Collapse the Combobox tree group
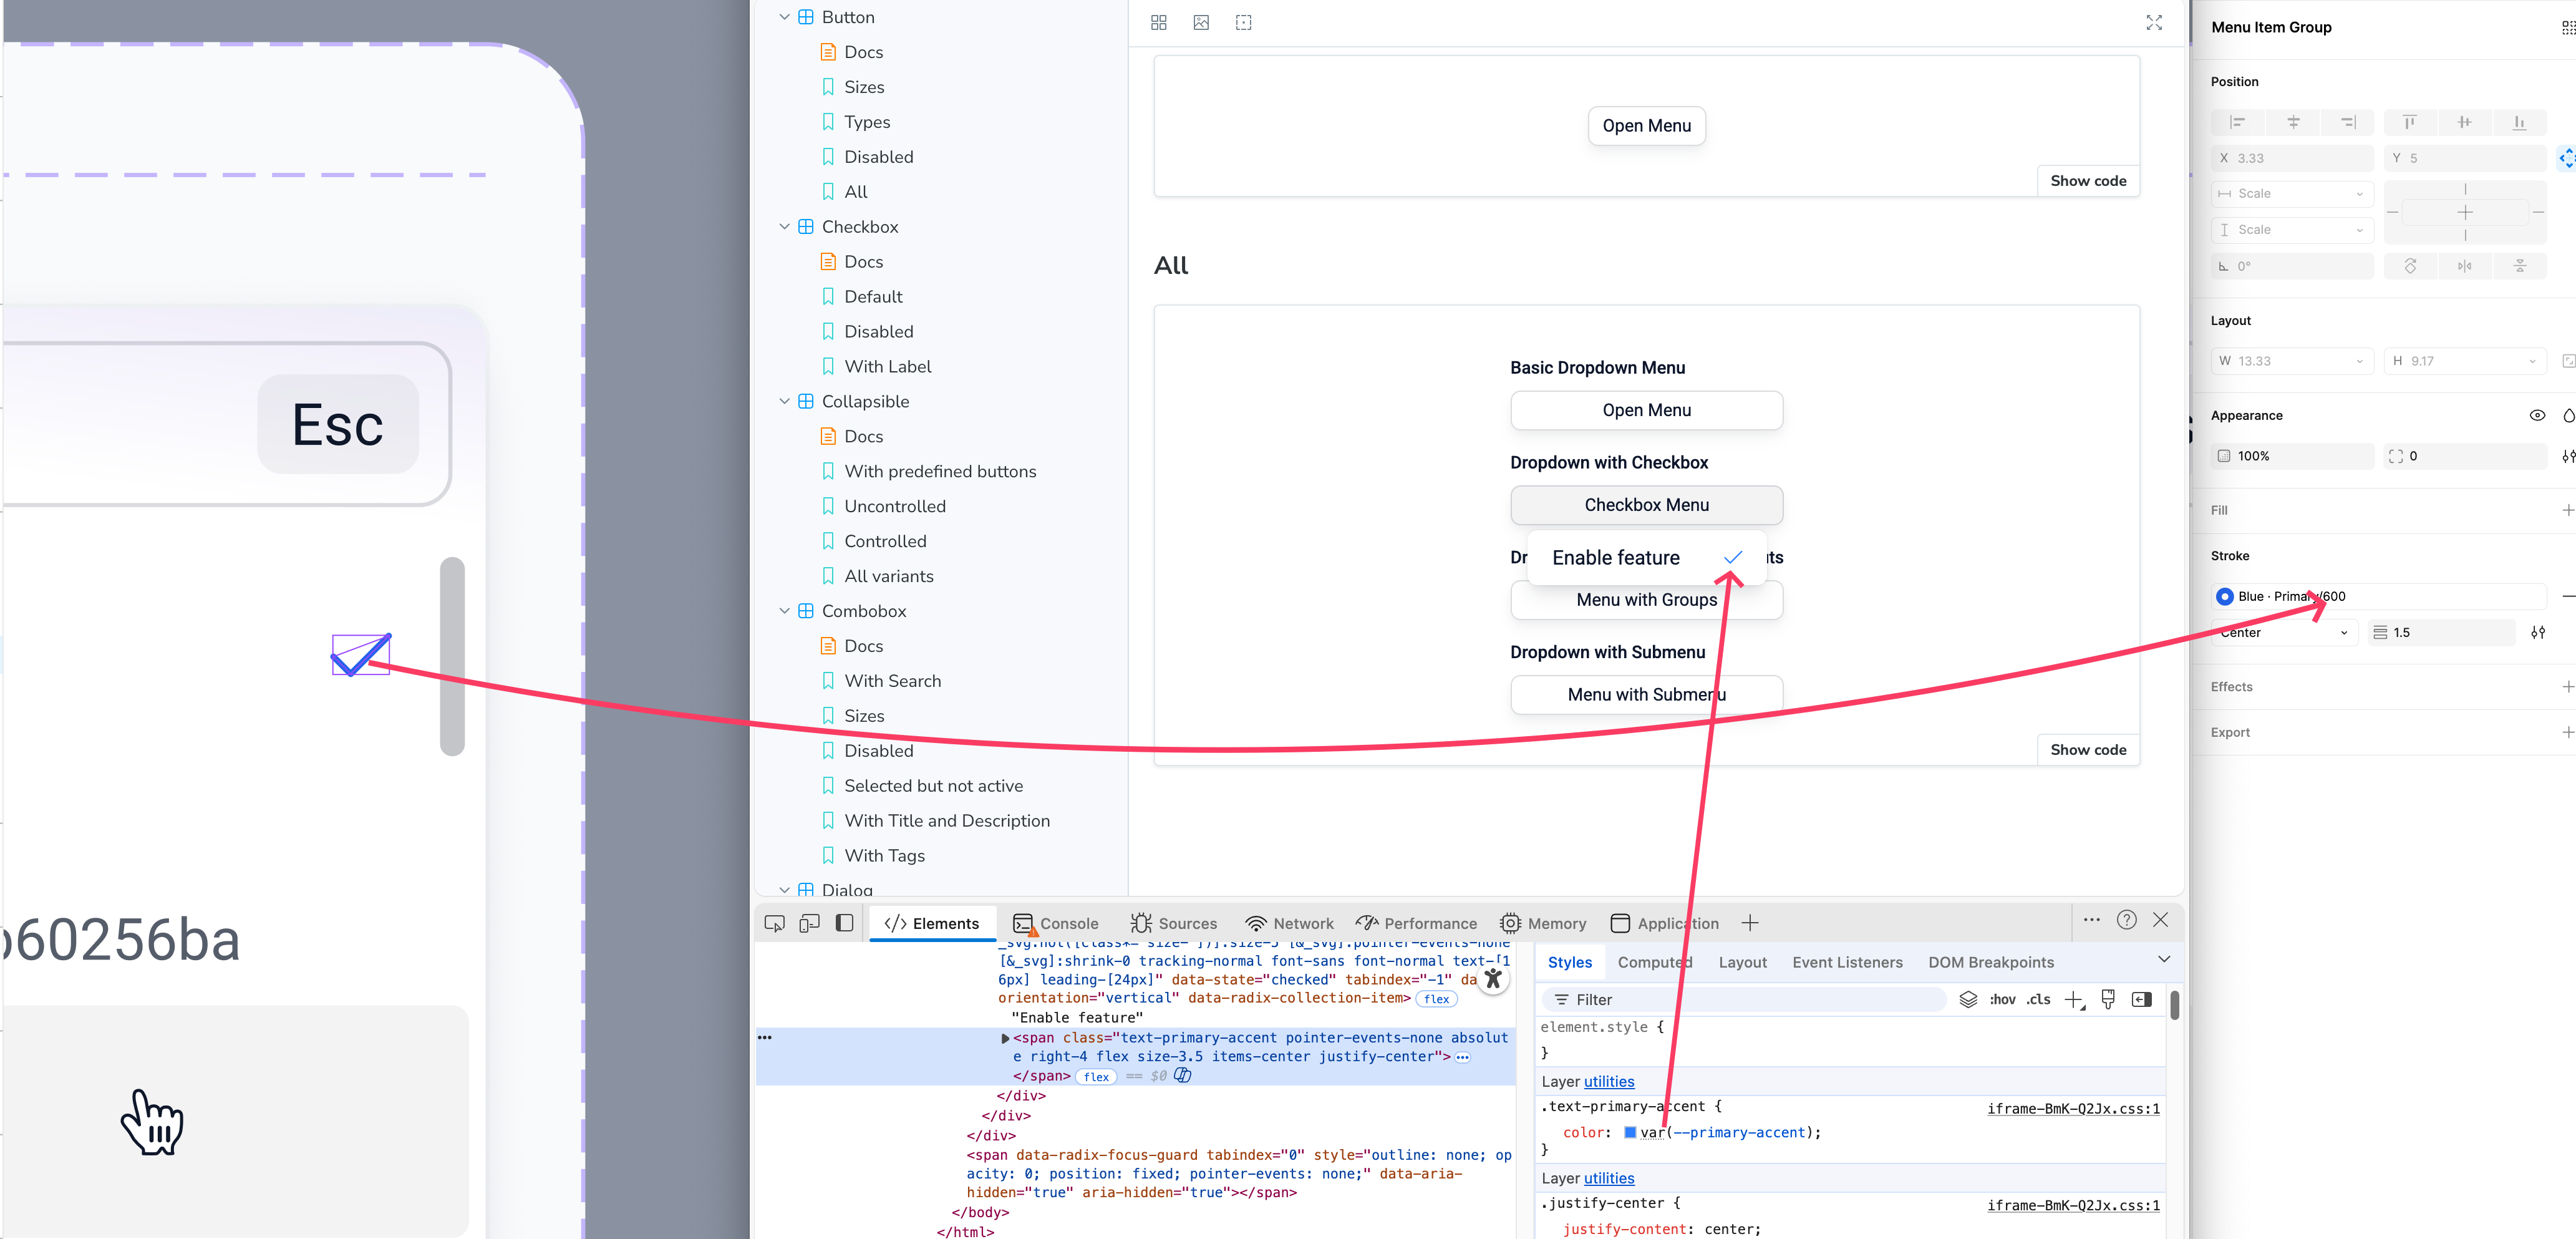Image resolution: width=2576 pixels, height=1239 pixels. click(784, 611)
